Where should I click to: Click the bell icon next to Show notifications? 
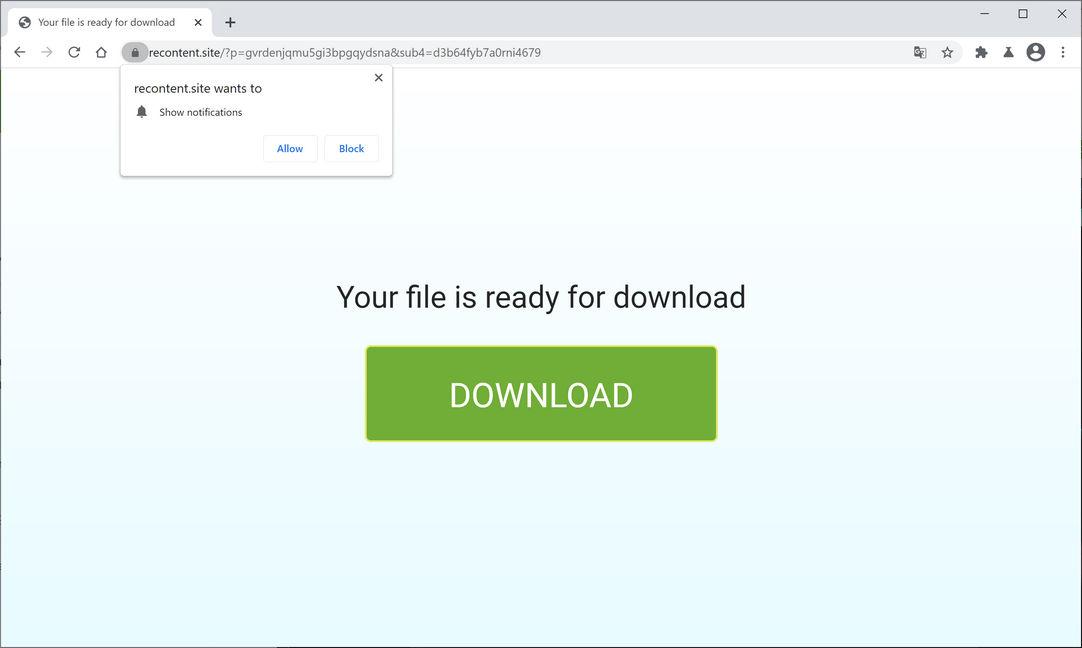141,111
